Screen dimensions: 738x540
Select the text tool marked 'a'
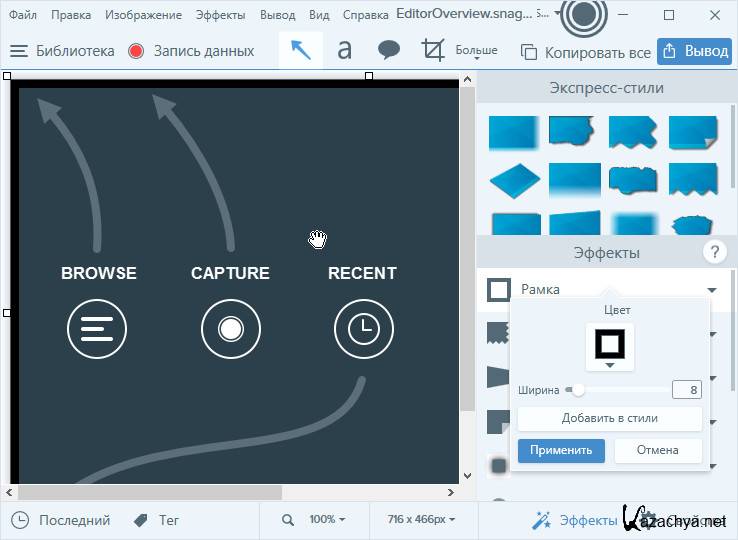click(x=344, y=50)
